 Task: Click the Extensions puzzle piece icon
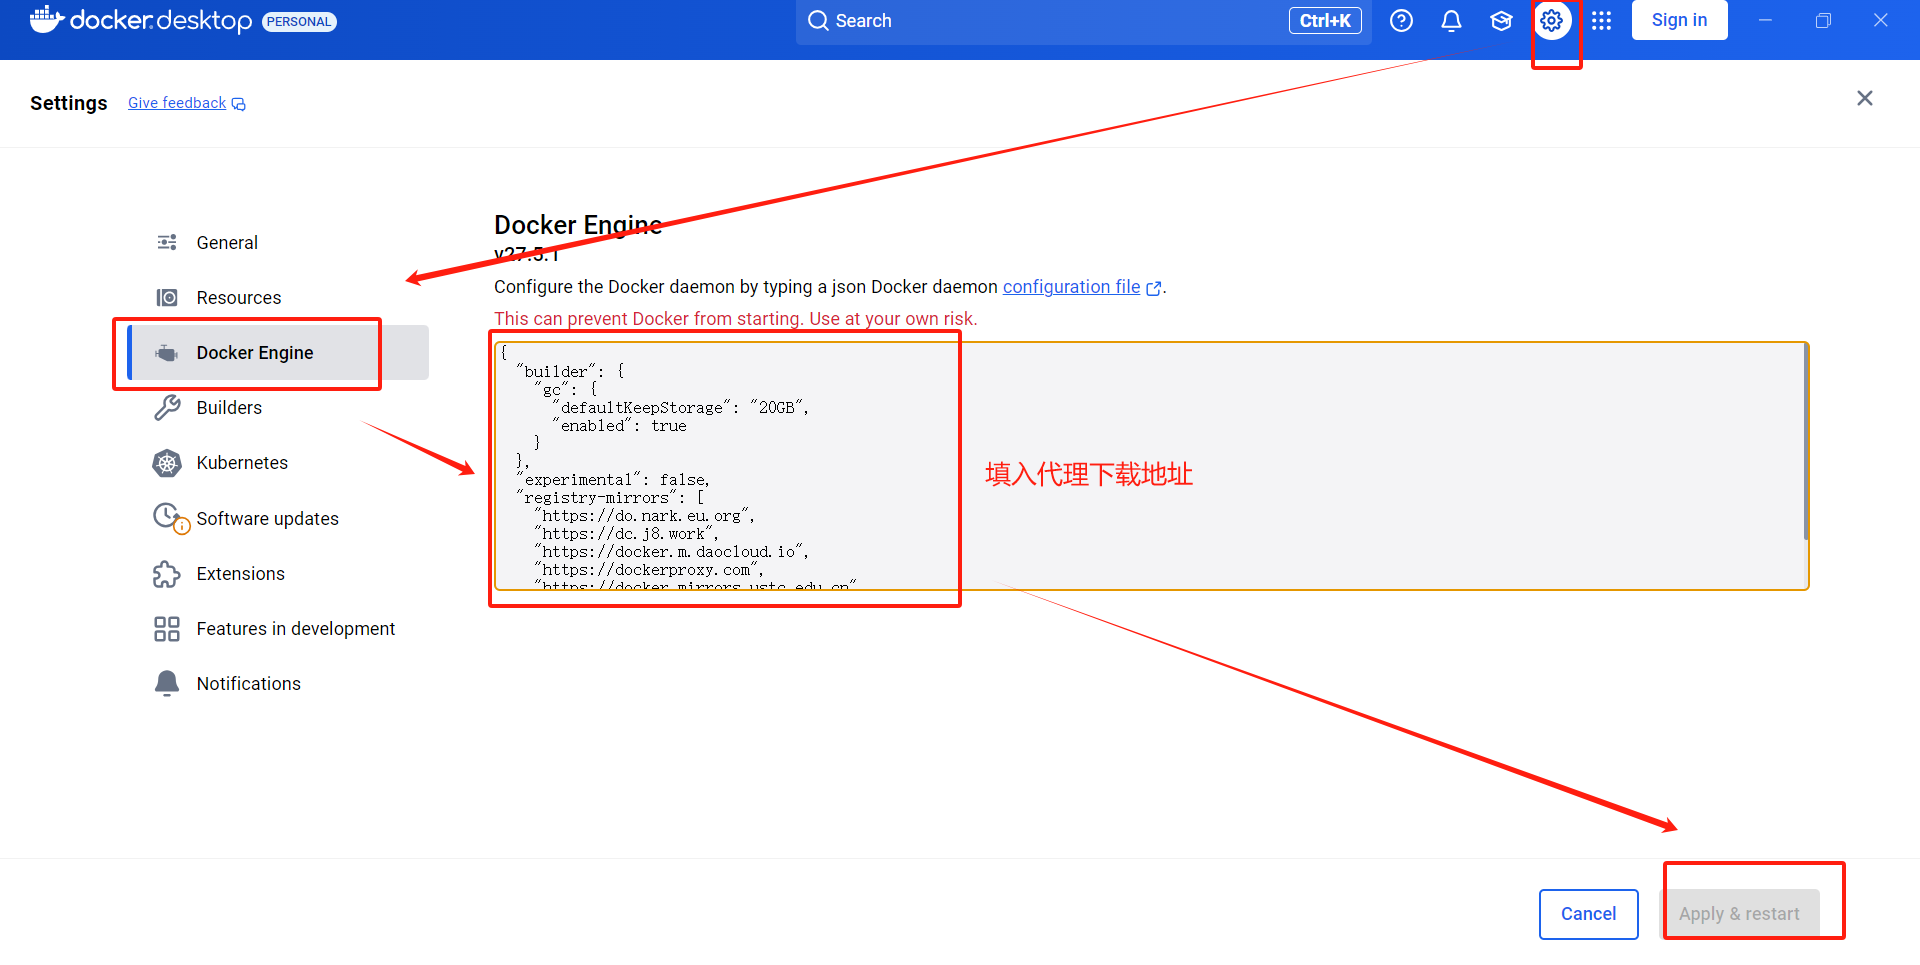pos(167,574)
